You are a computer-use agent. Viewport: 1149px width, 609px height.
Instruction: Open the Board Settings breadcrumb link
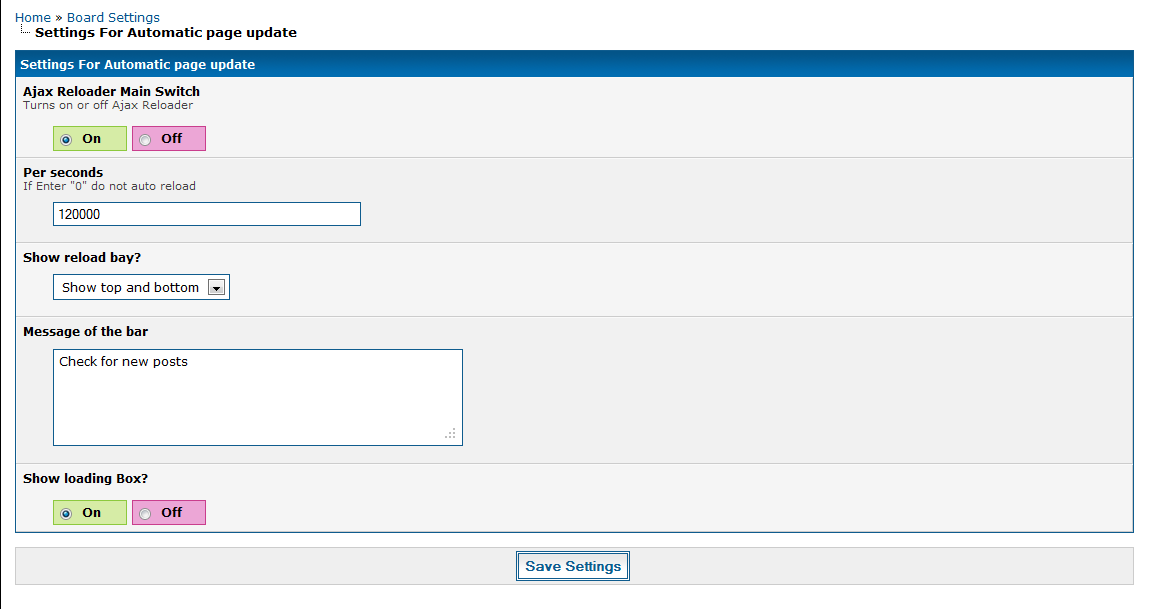tap(113, 18)
